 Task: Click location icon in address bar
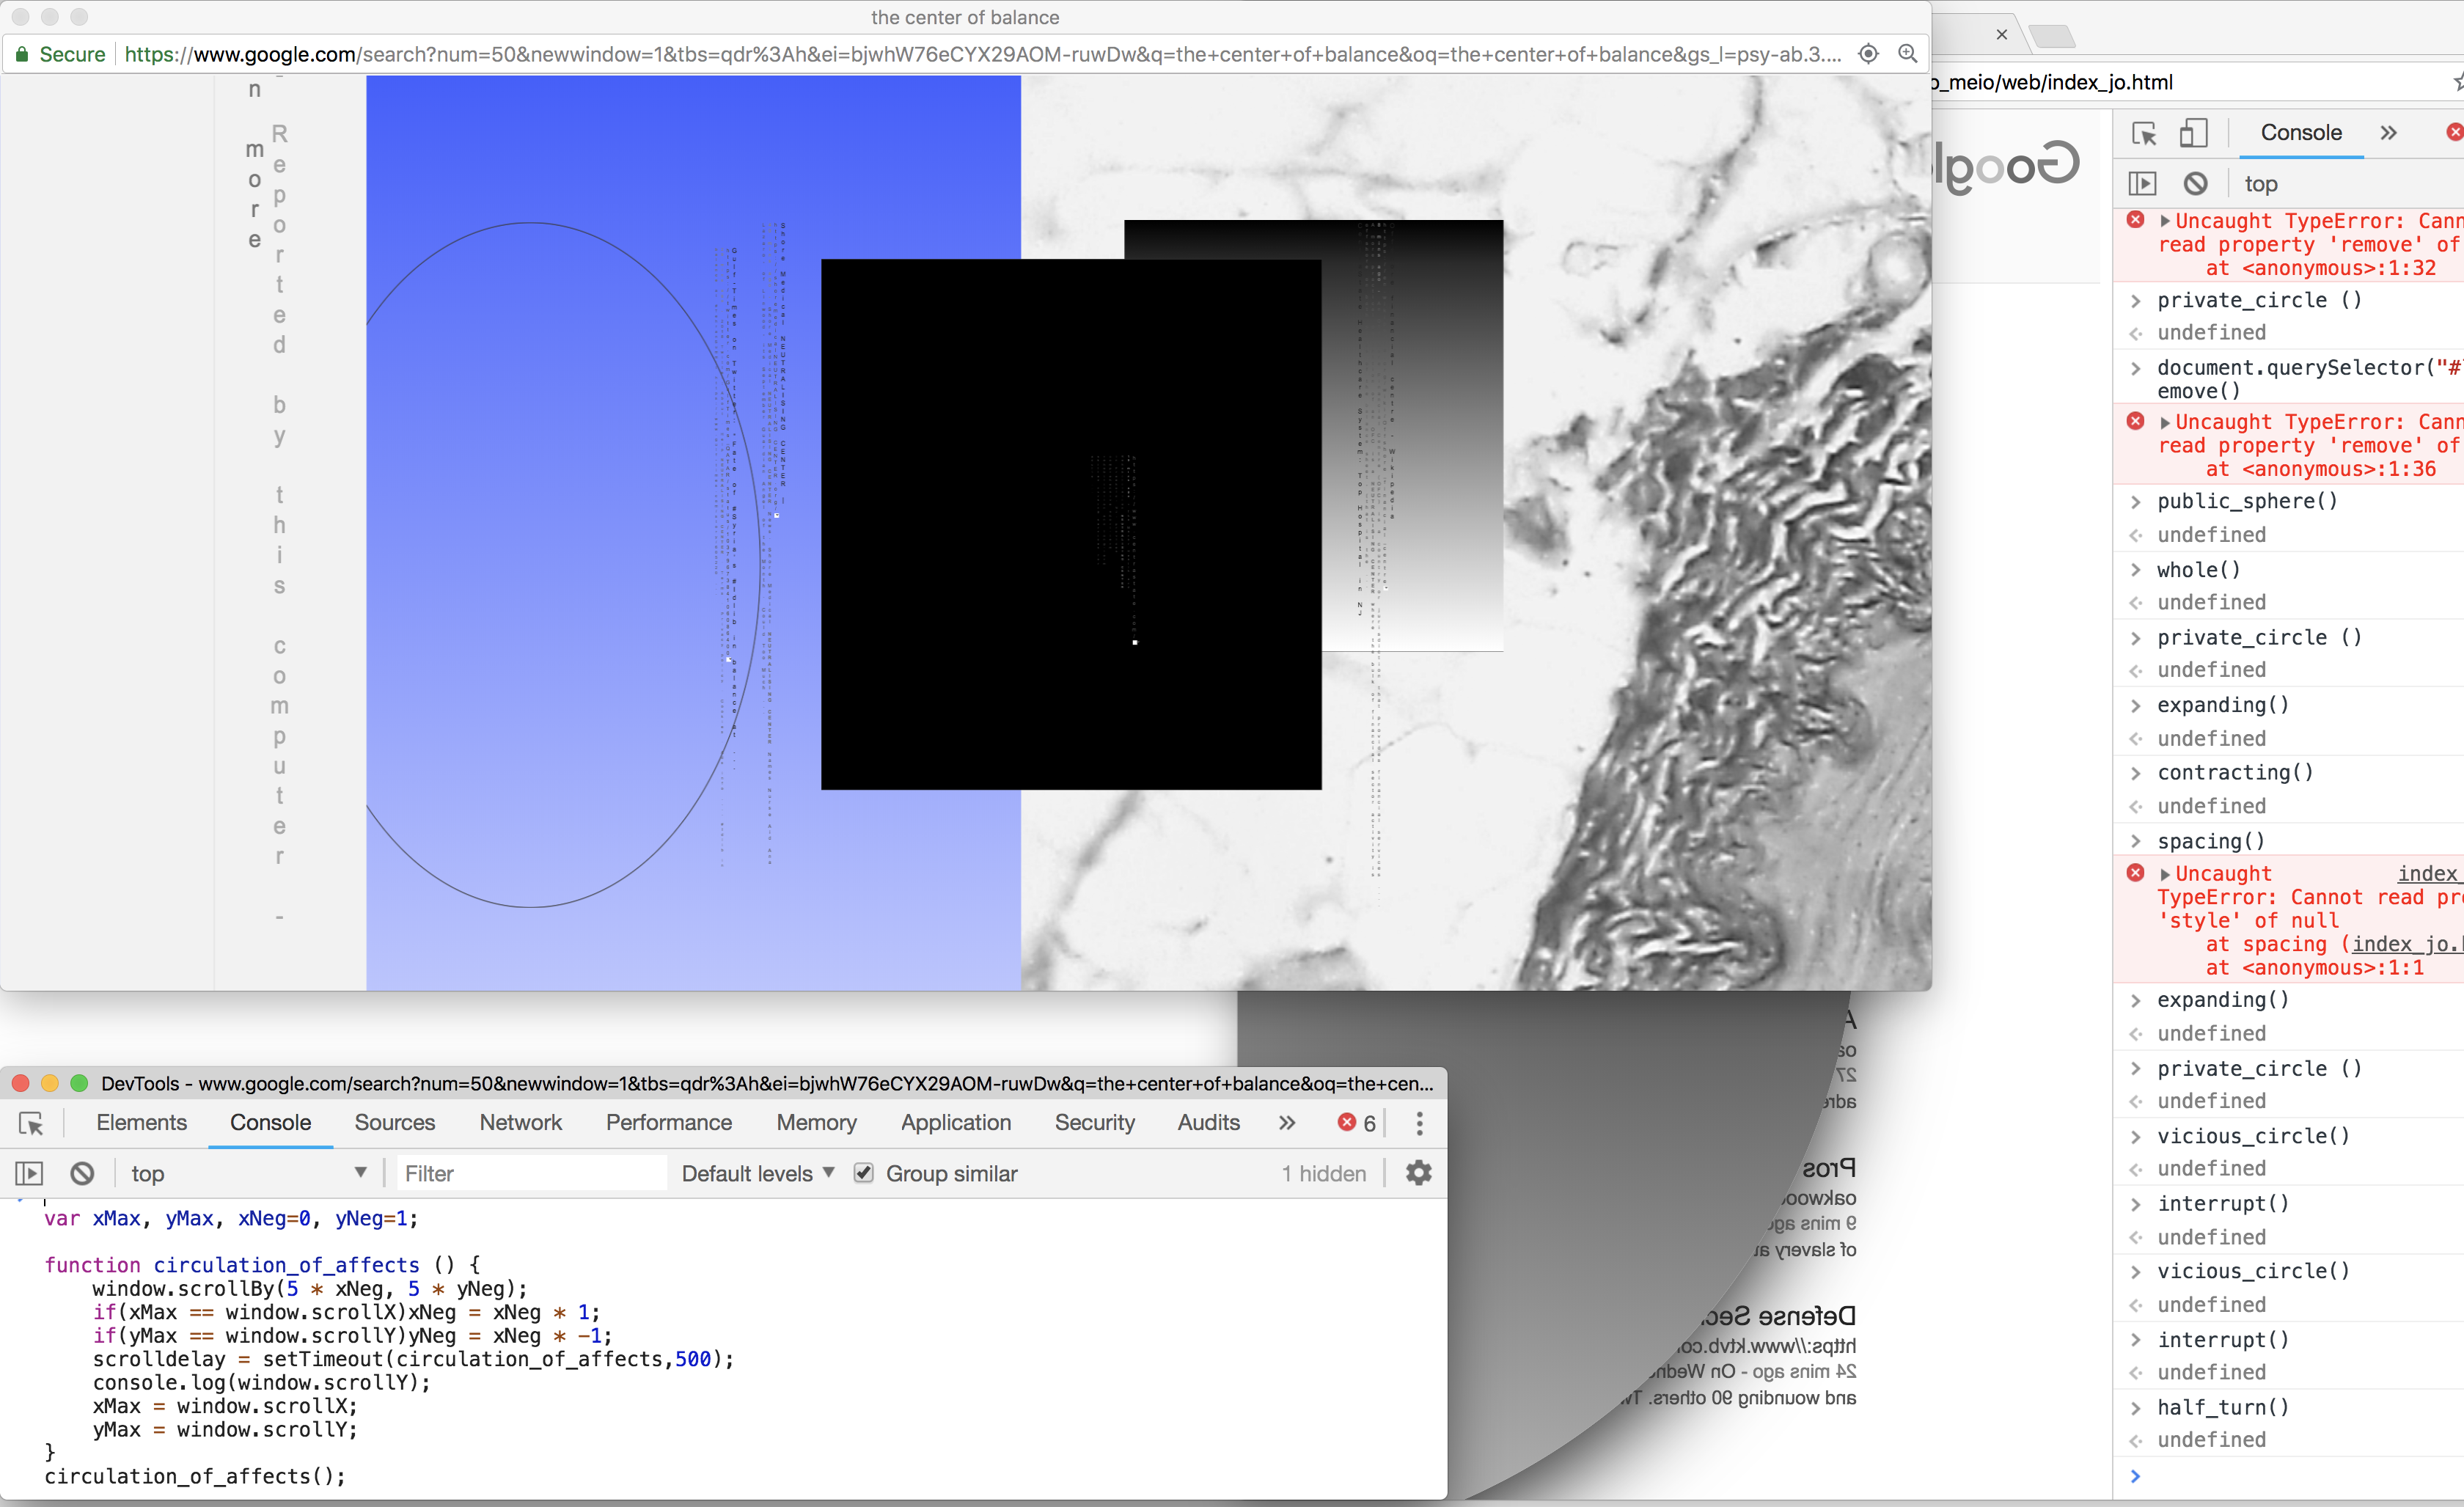coord(1867,54)
